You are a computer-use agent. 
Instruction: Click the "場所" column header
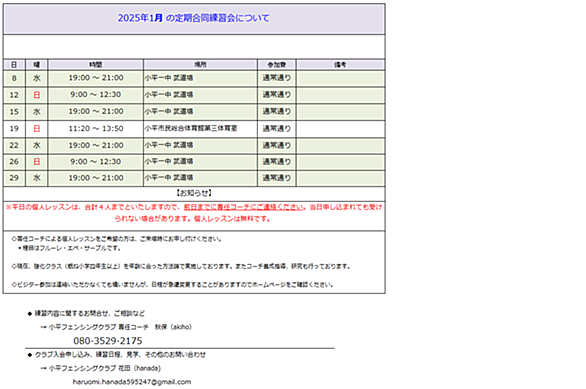tap(200, 65)
